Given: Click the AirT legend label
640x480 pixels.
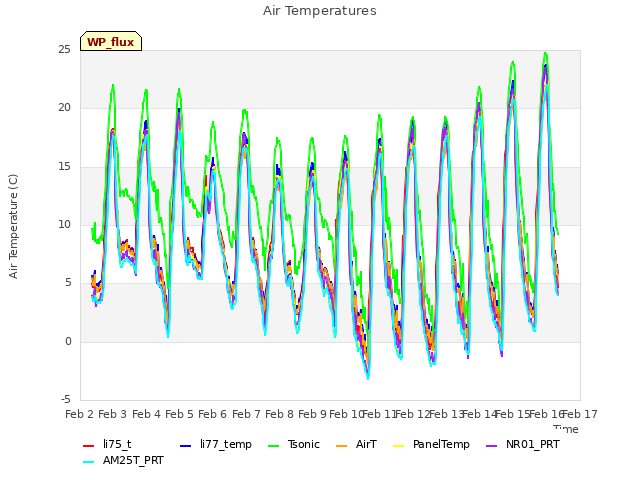Looking at the screenshot, I should [366, 444].
